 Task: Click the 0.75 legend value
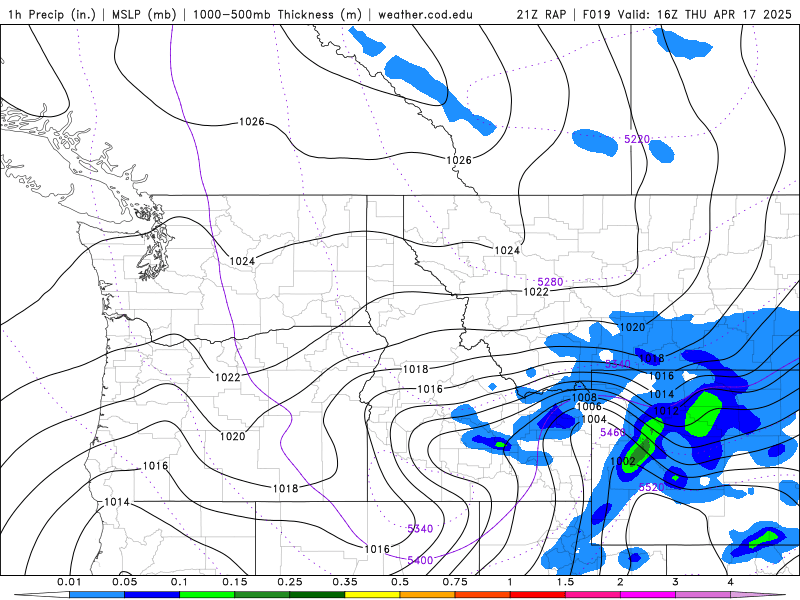click(455, 582)
